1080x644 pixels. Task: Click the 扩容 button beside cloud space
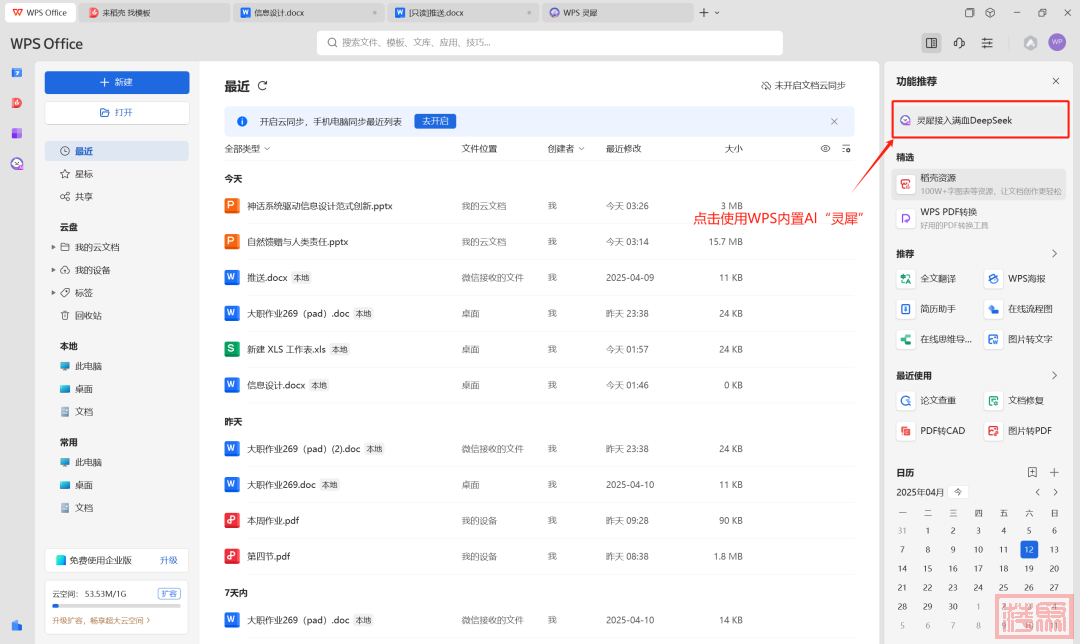coord(169,593)
